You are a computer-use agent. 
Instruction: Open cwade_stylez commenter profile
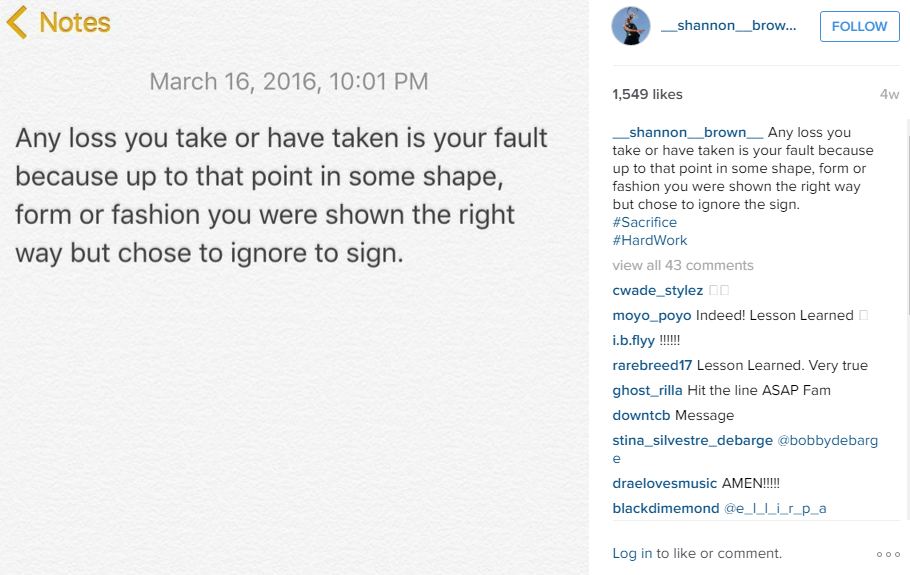coord(658,290)
